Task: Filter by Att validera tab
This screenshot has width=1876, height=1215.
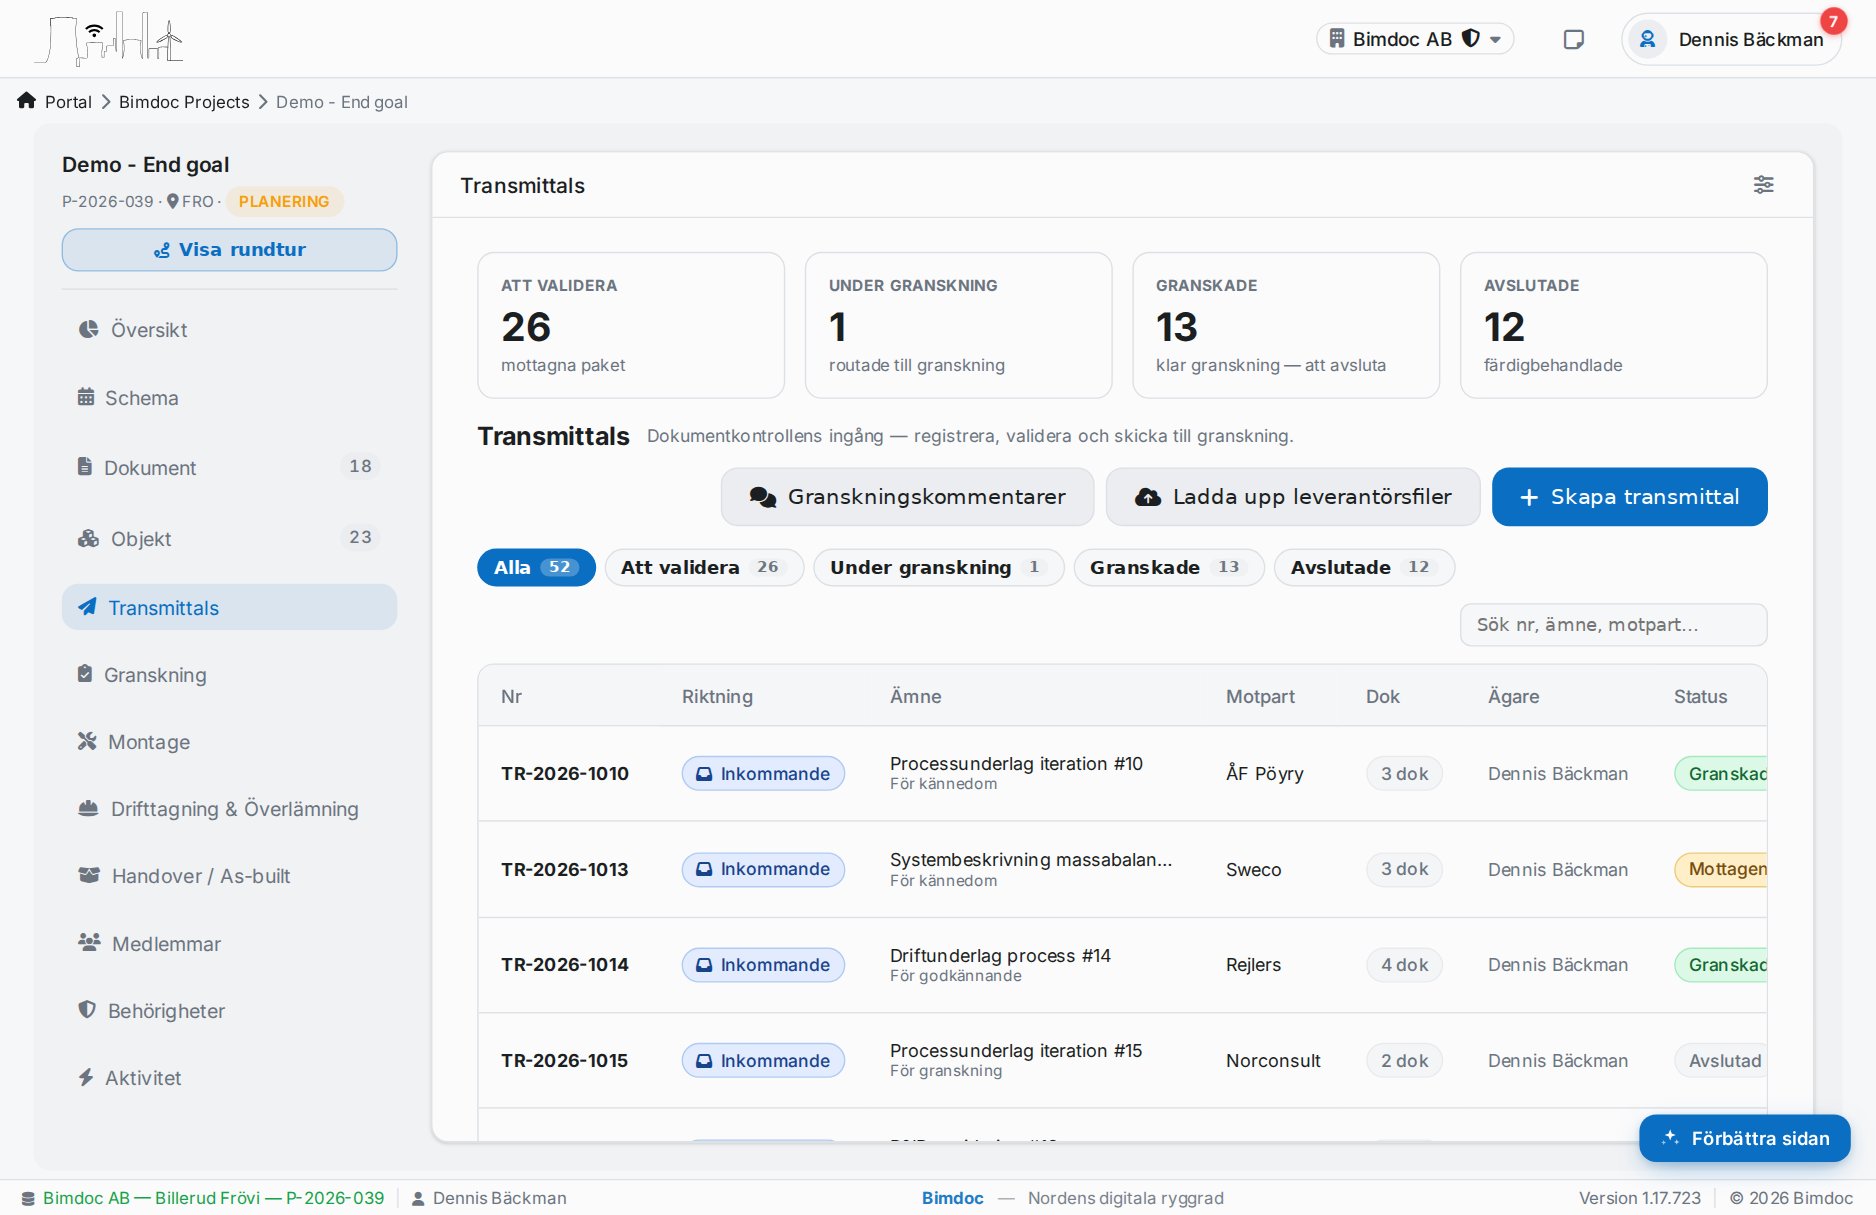Action: [x=704, y=567]
